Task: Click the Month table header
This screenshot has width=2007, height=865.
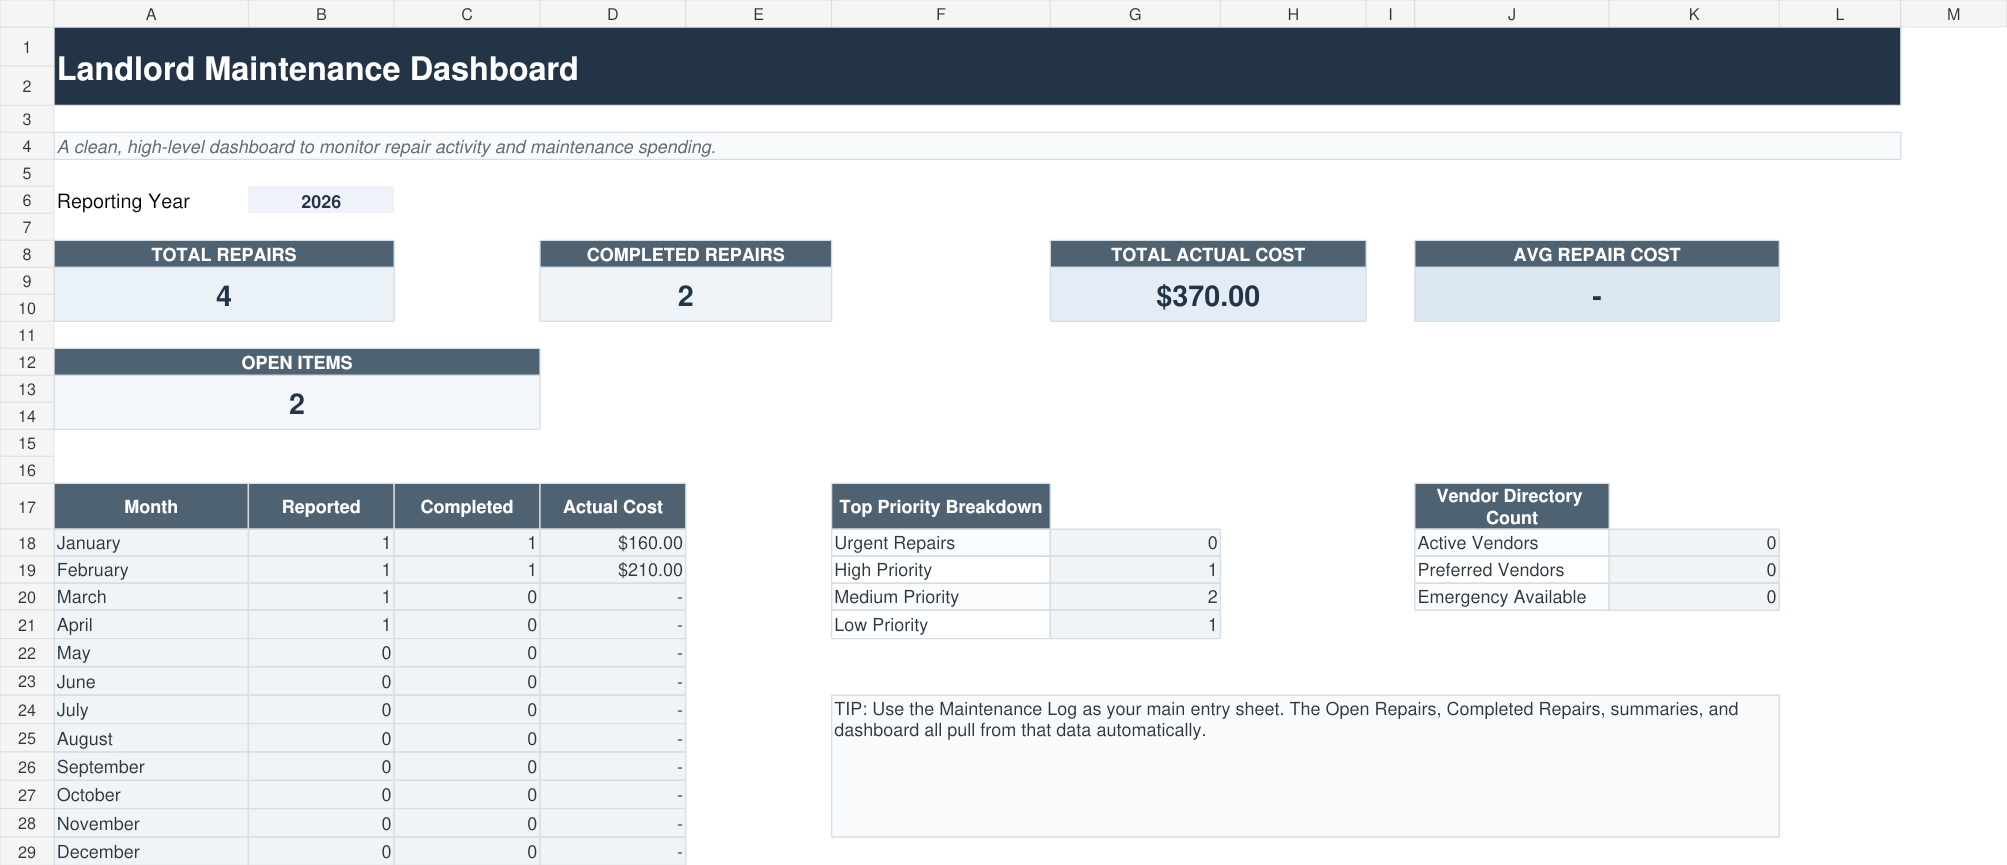Action: (151, 506)
